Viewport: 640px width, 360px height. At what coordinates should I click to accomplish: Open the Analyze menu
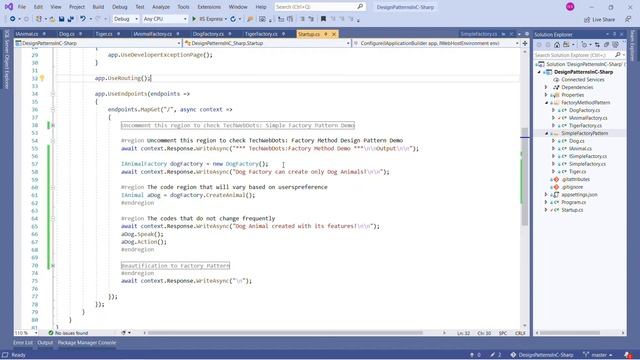161,7
